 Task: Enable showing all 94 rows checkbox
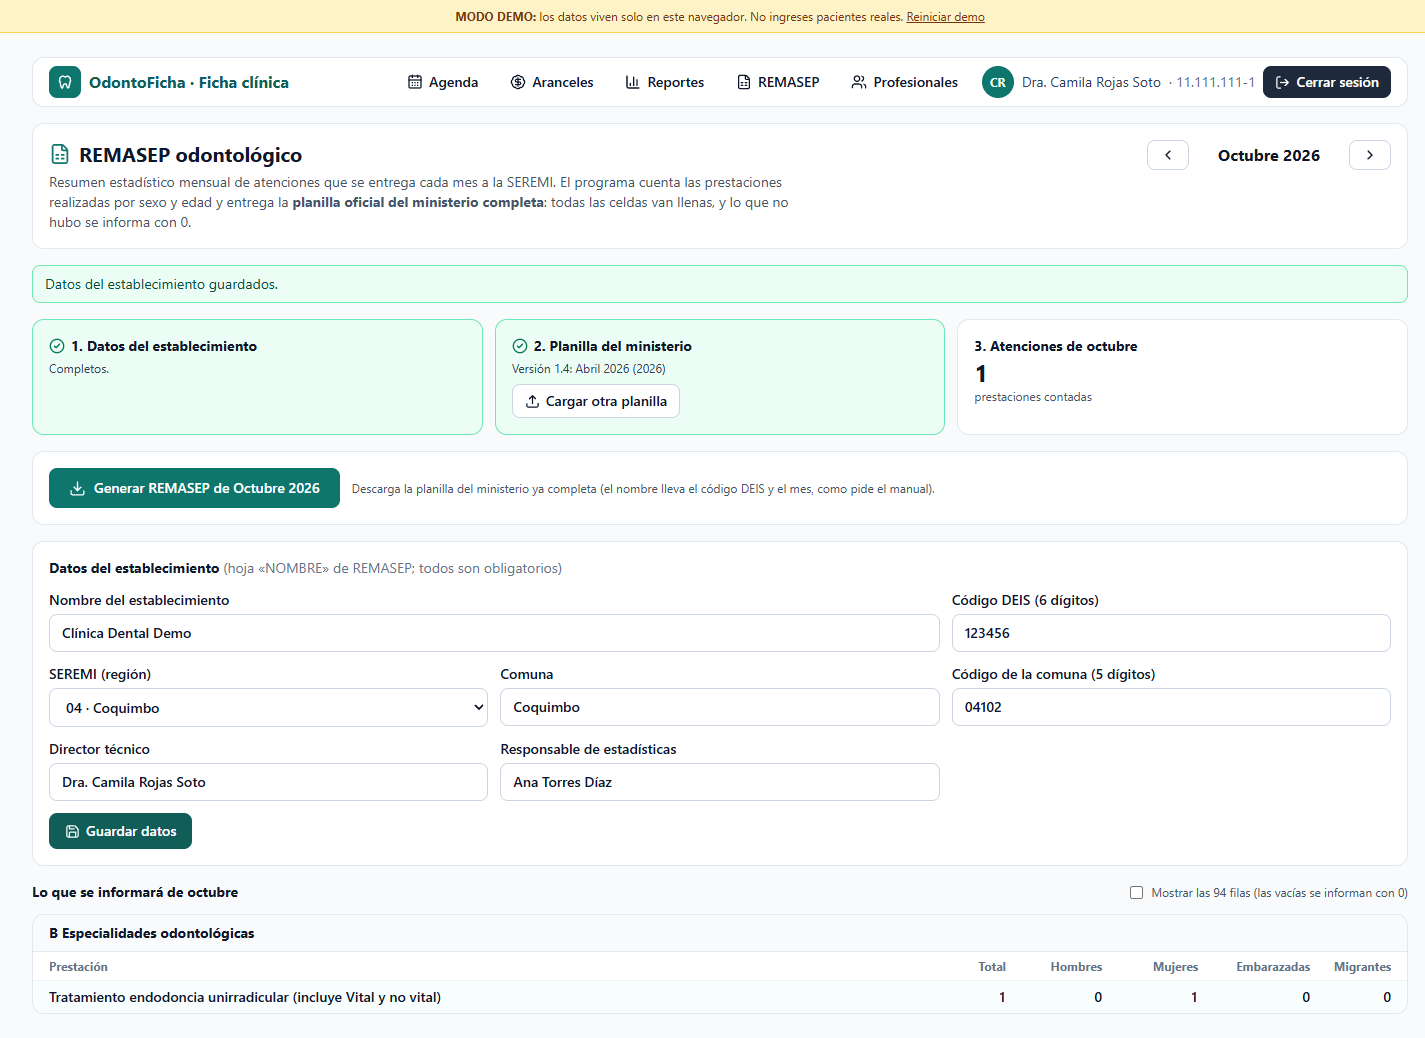click(1136, 893)
